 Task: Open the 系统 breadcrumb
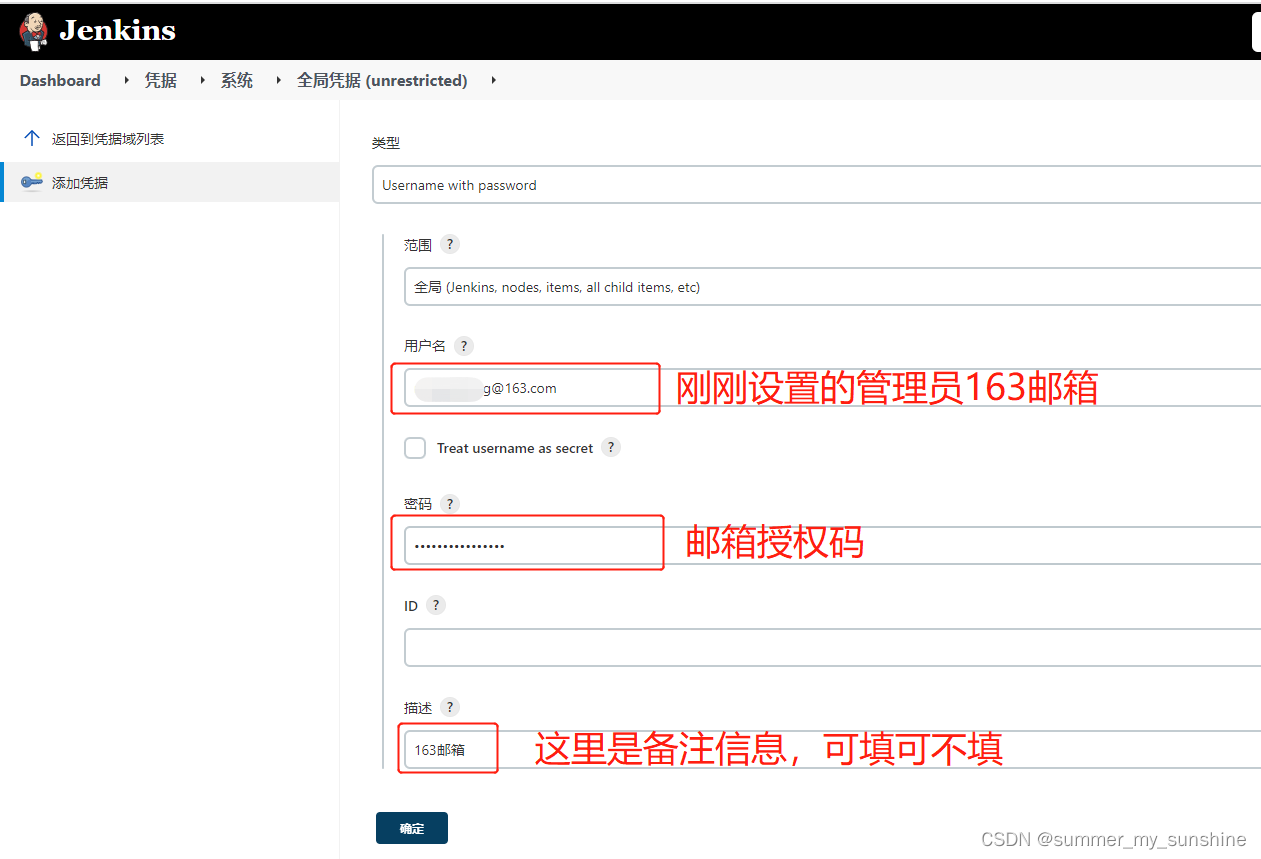[237, 81]
